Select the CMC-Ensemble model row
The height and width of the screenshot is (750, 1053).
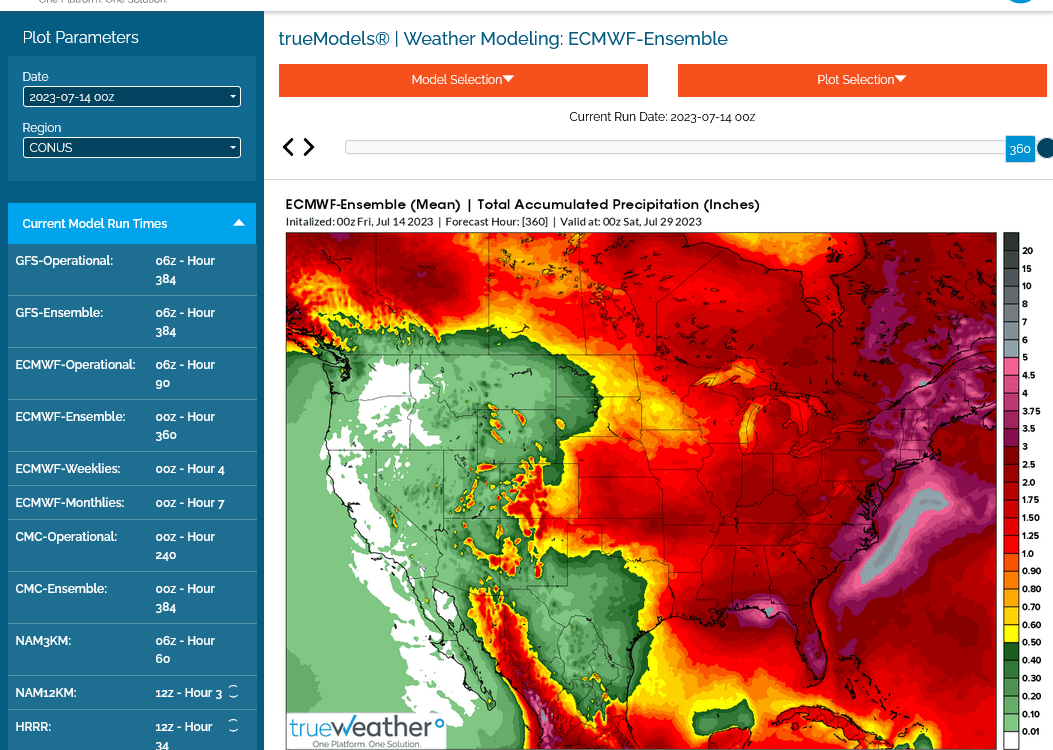(132, 598)
